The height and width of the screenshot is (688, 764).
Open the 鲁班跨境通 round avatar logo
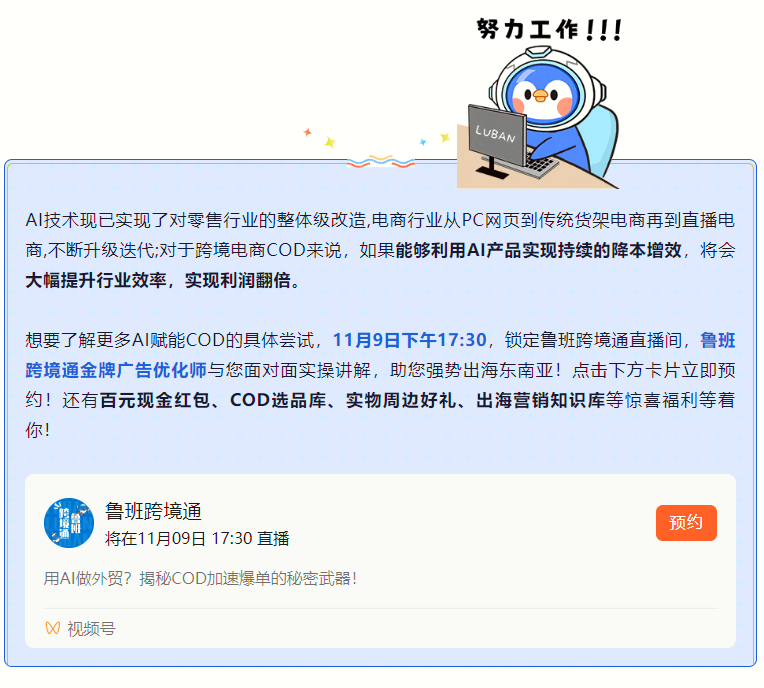tap(69, 523)
